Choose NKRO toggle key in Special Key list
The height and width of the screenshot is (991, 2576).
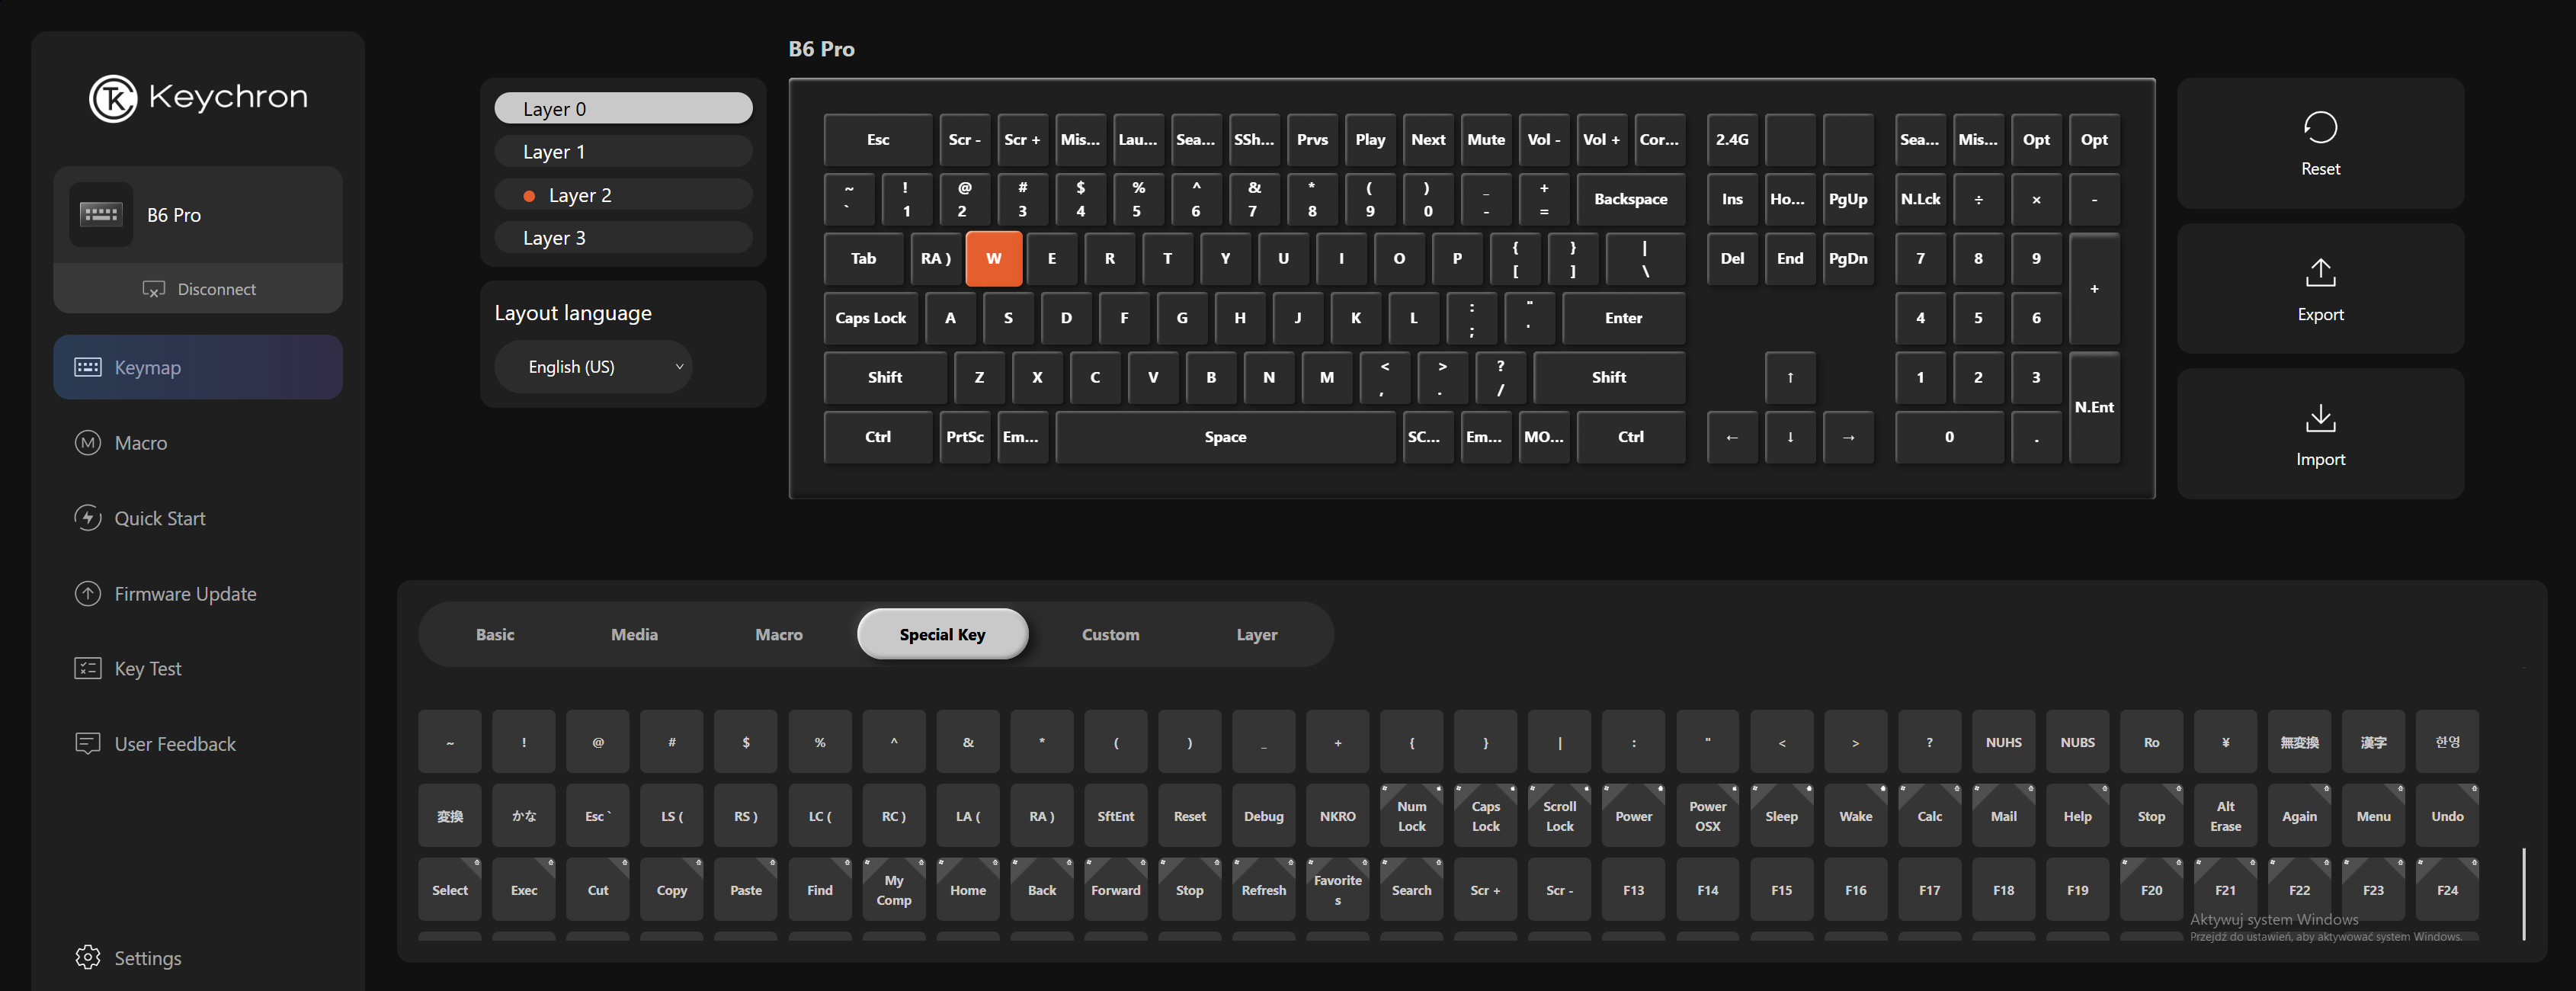1338,816
